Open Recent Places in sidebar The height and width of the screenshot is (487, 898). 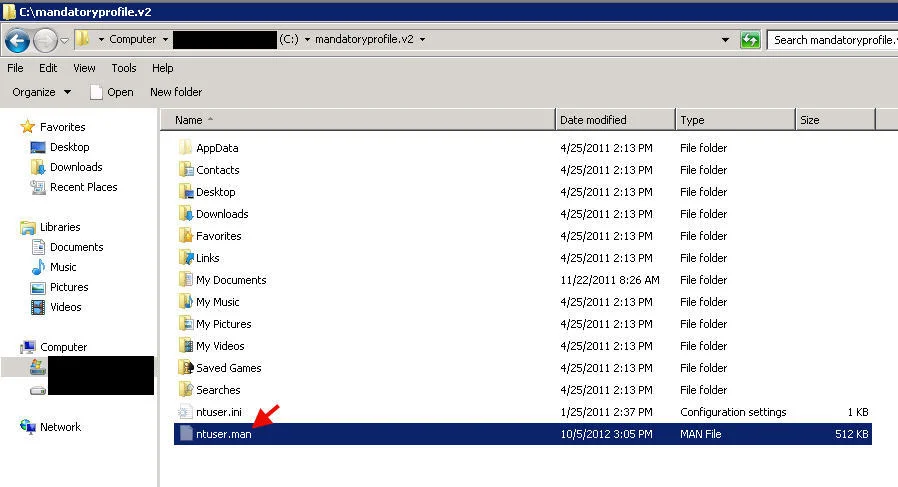click(x=84, y=187)
